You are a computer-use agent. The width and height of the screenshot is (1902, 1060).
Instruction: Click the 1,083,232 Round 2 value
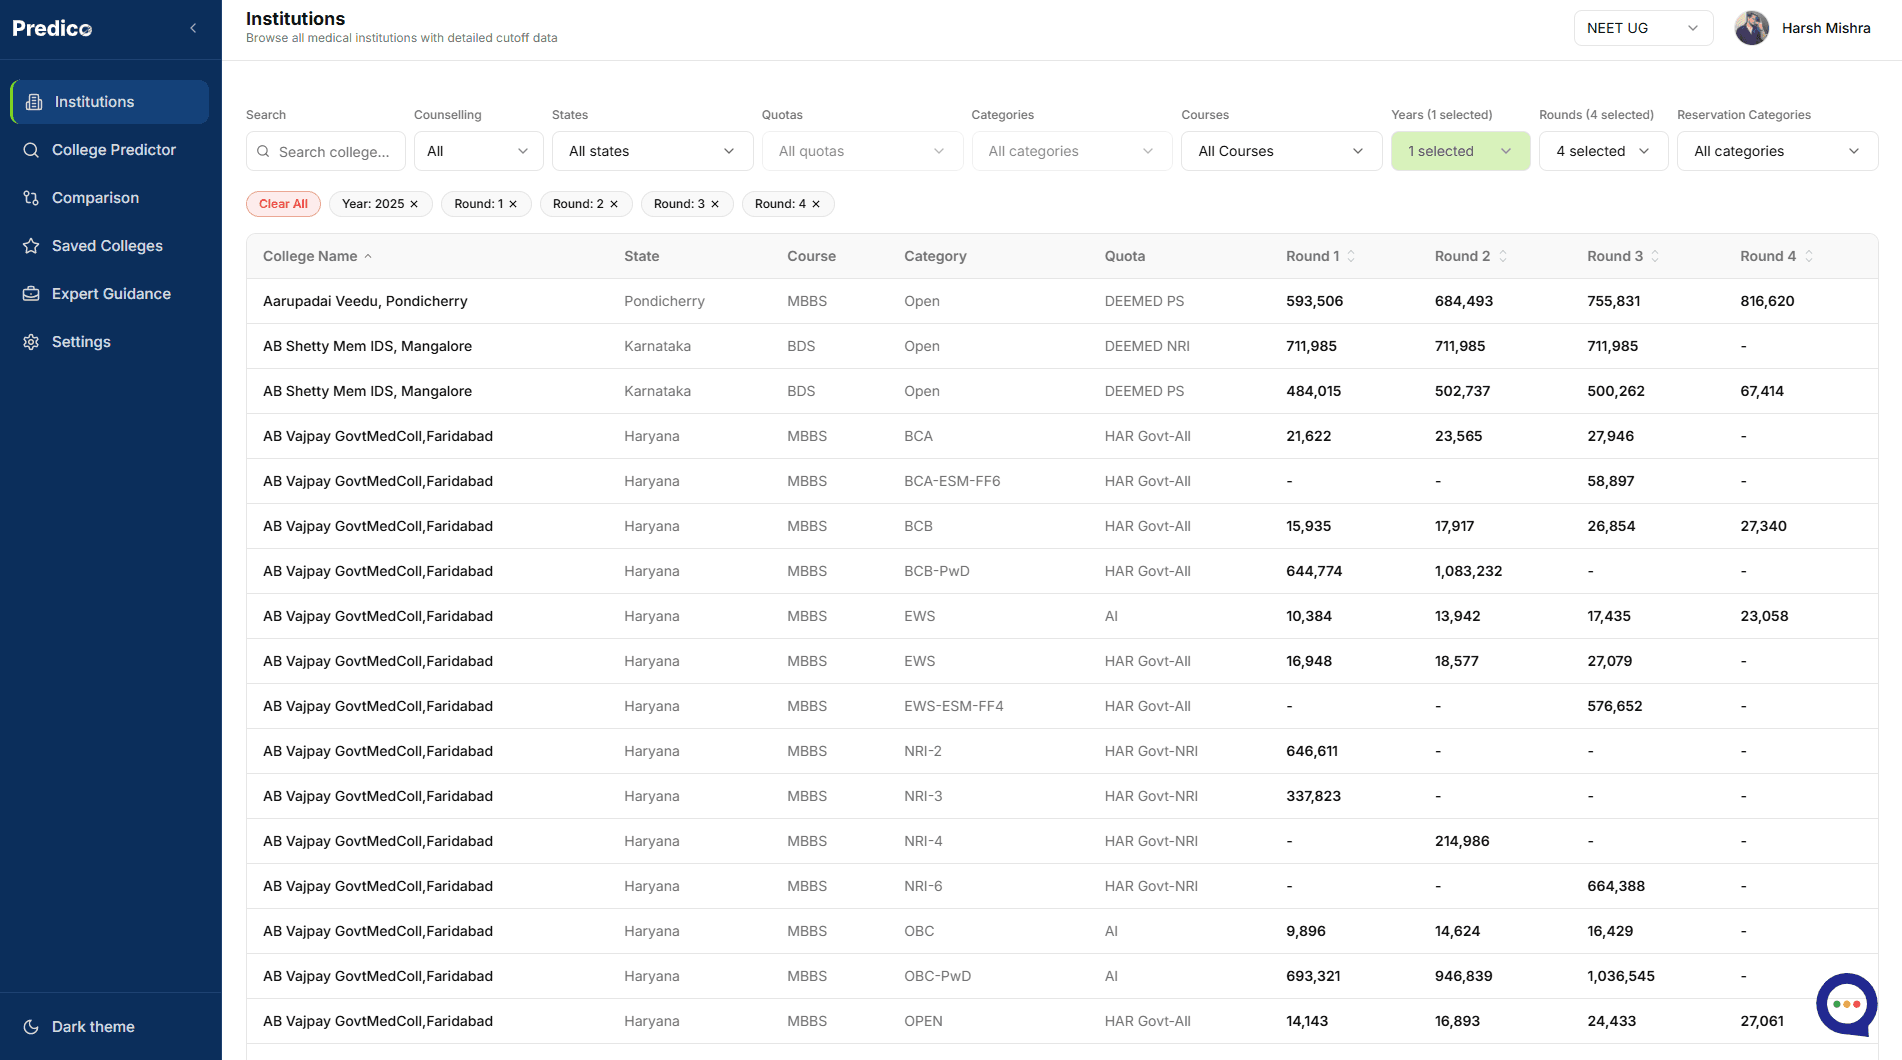(x=1468, y=571)
